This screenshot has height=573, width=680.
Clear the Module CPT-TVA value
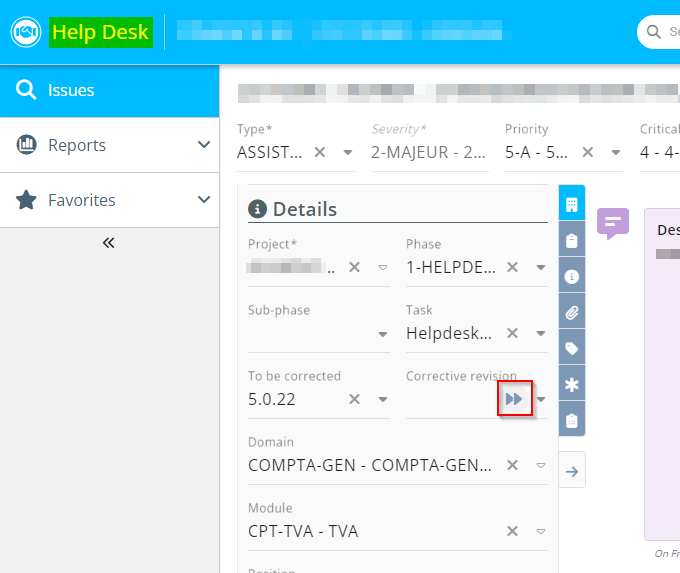(512, 532)
